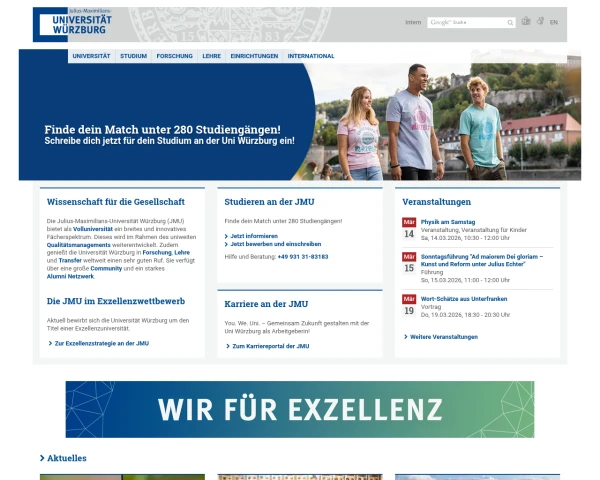Screen dimensions: 600x480
Task: Open the FORSCHUNG menu
Action: [174, 56]
